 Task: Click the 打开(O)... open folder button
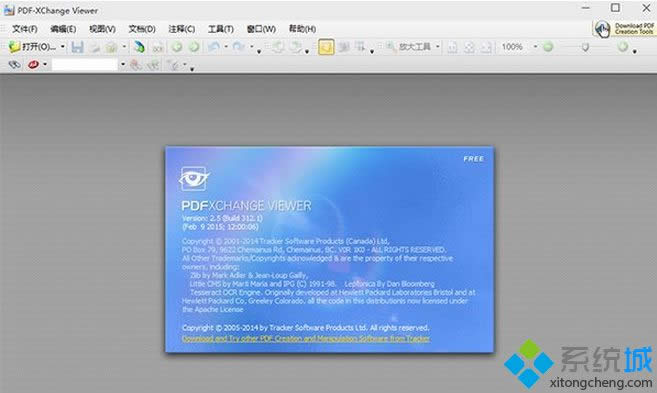33,47
